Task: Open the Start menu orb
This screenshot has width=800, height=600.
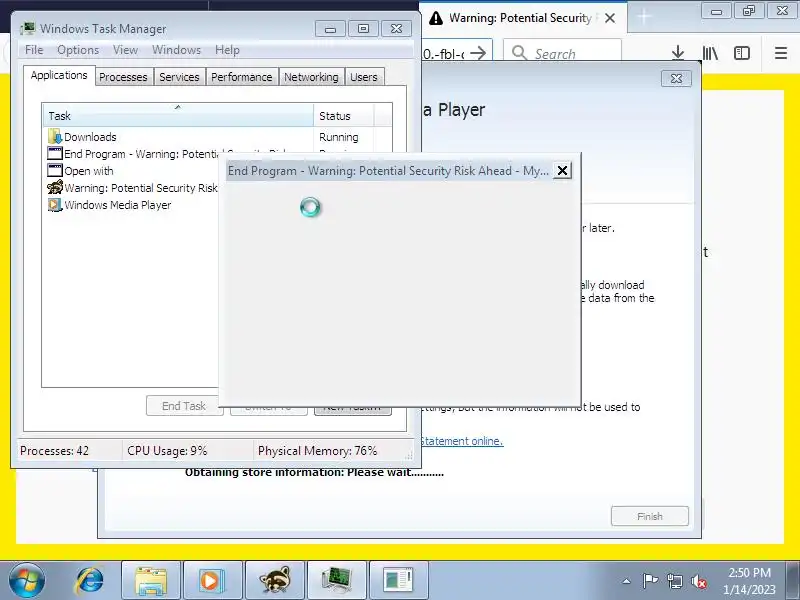Action: point(27,581)
